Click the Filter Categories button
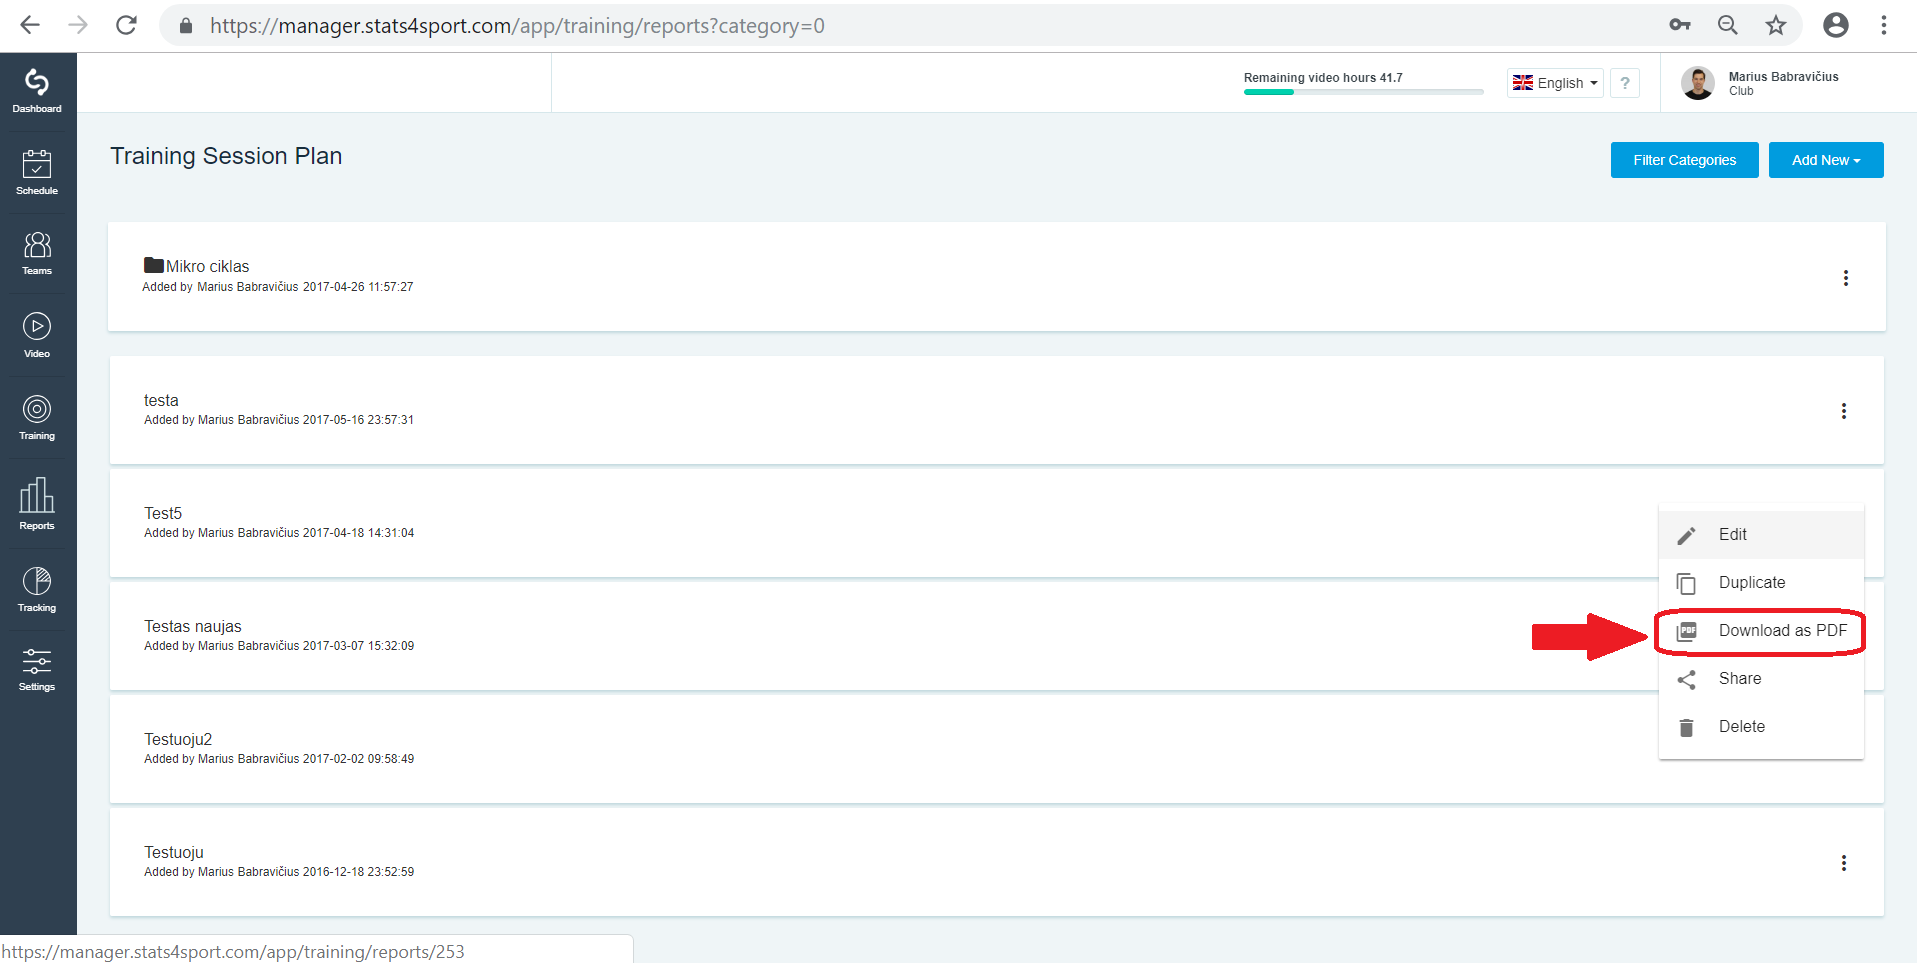Viewport: 1917px width, 963px height. click(1685, 160)
